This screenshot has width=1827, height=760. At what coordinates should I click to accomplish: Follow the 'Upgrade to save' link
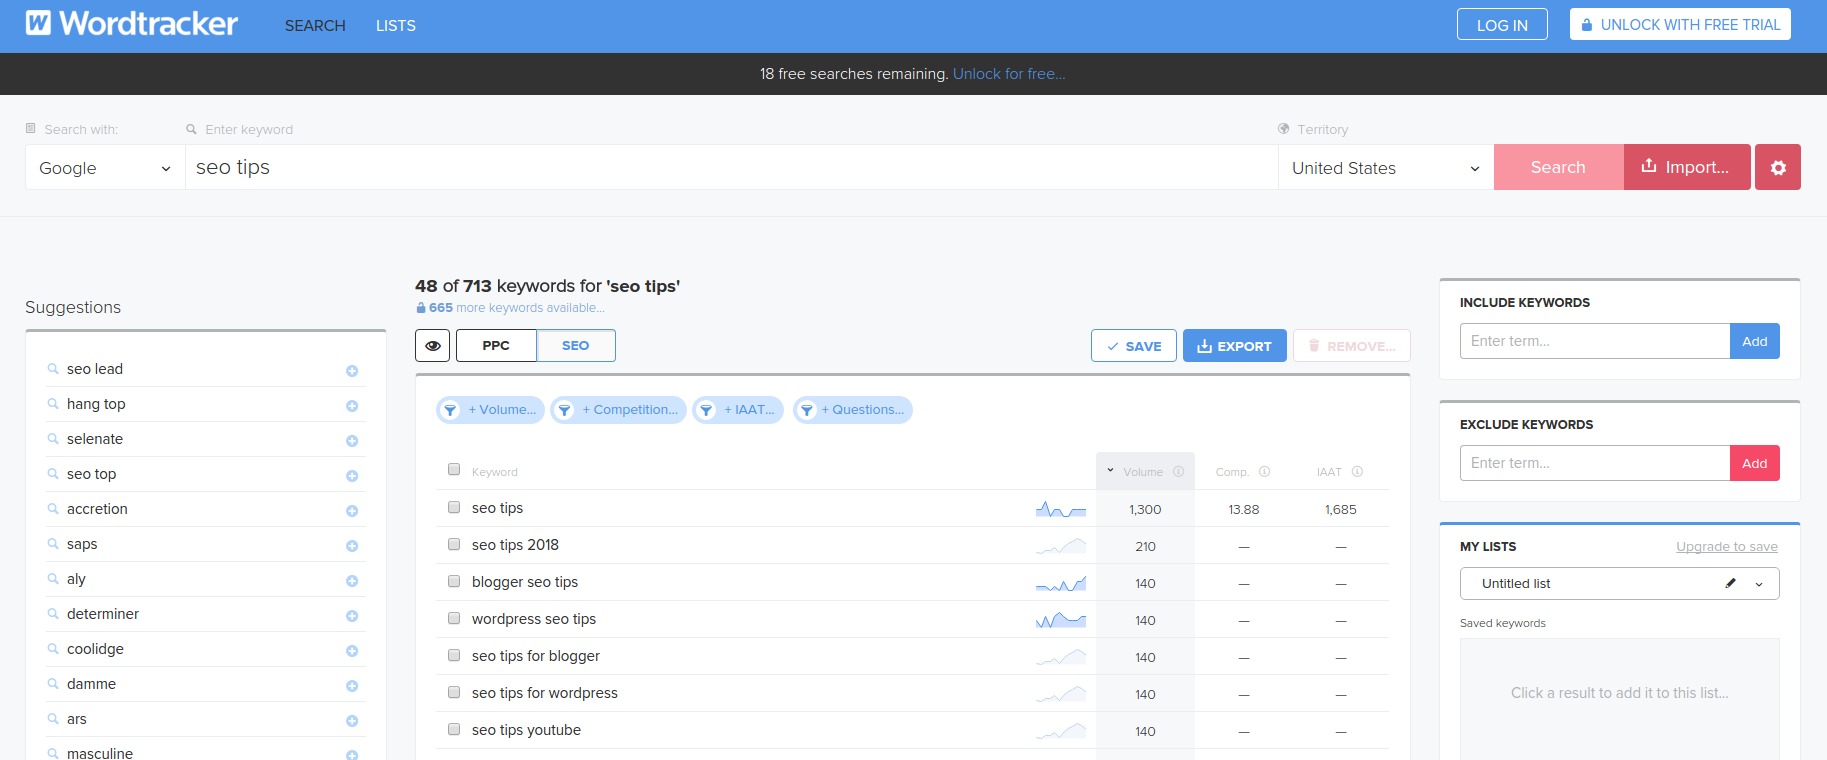click(1727, 547)
